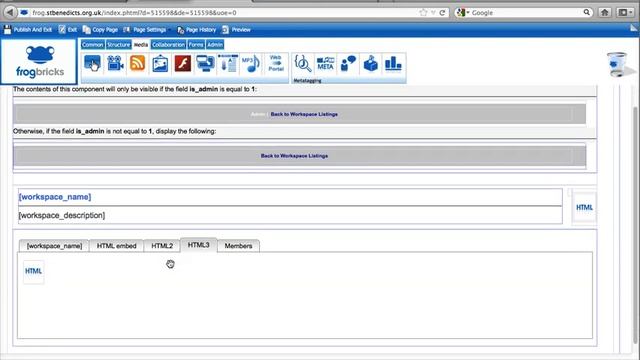Open the HTML embed tab

click(x=116, y=246)
